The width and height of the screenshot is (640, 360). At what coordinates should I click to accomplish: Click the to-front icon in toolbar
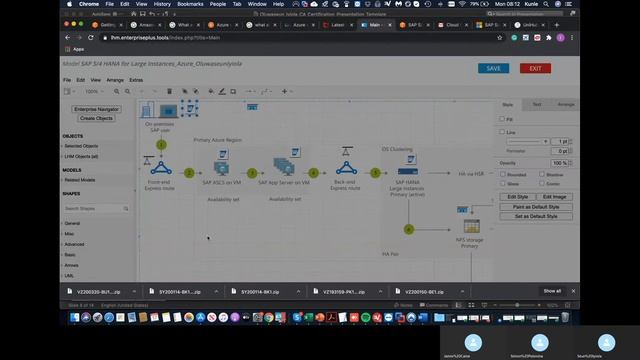point(184,91)
